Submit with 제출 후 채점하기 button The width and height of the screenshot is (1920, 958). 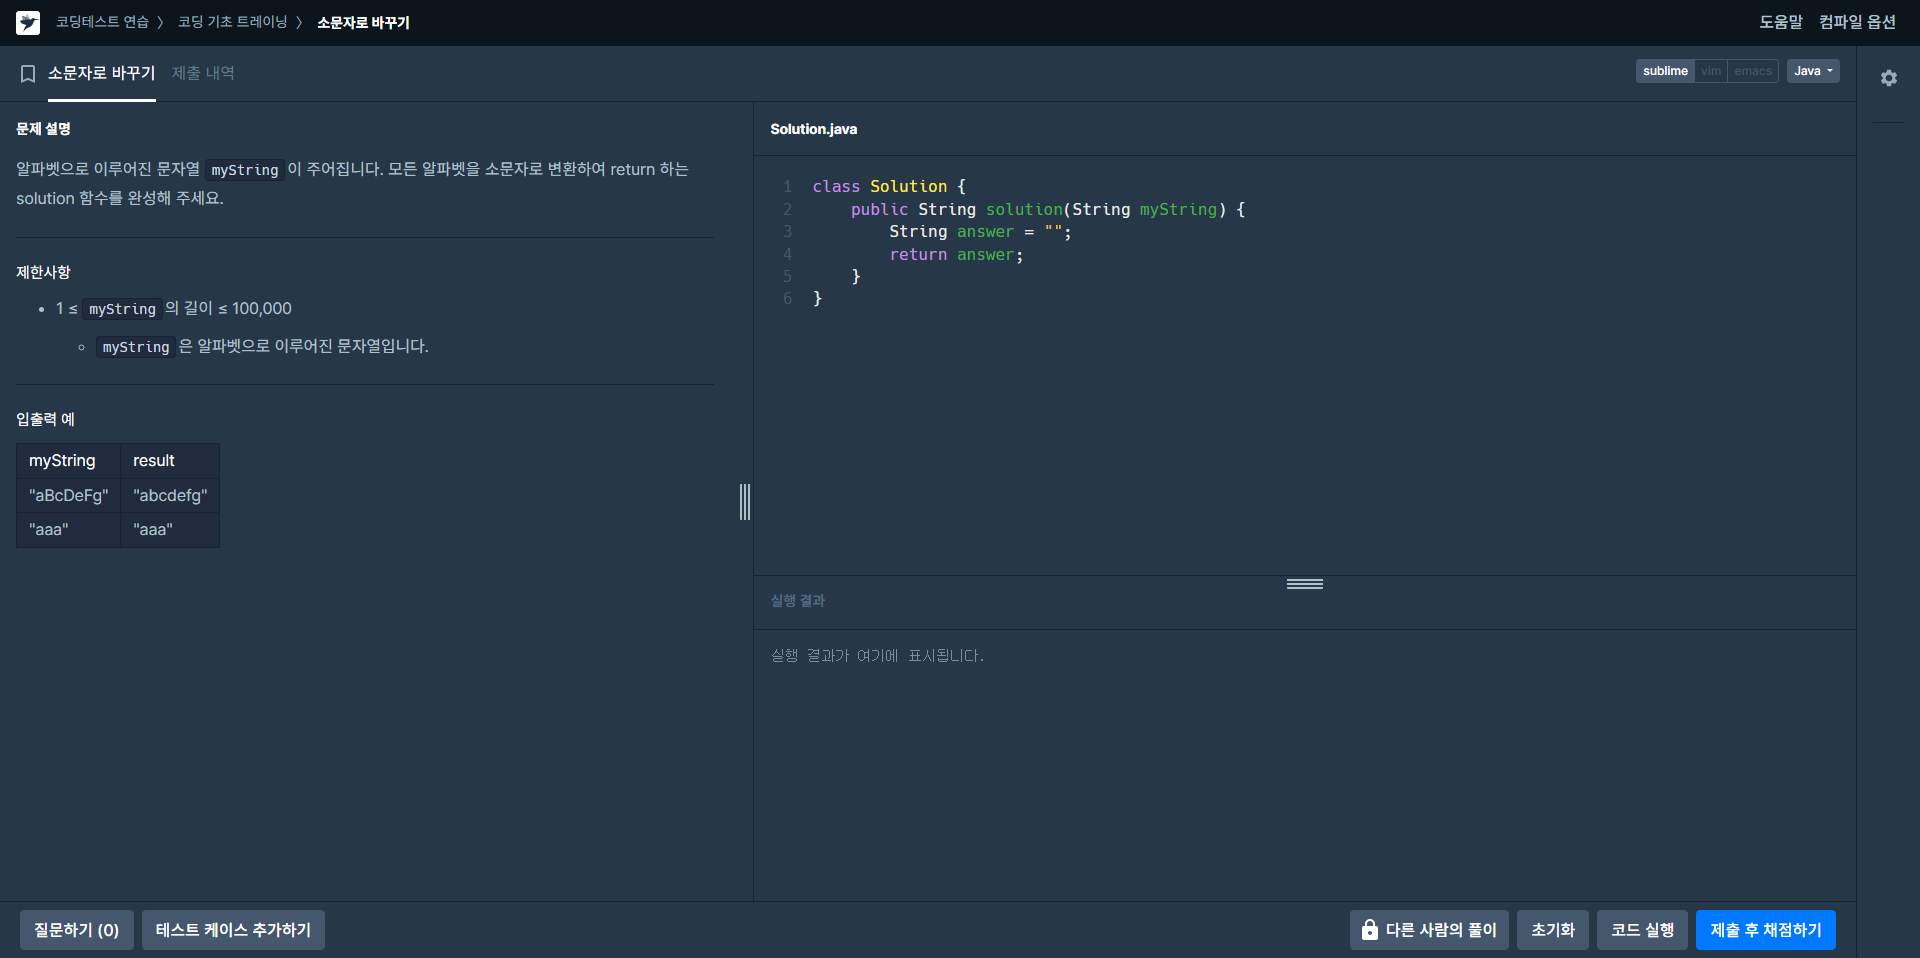point(1766,930)
